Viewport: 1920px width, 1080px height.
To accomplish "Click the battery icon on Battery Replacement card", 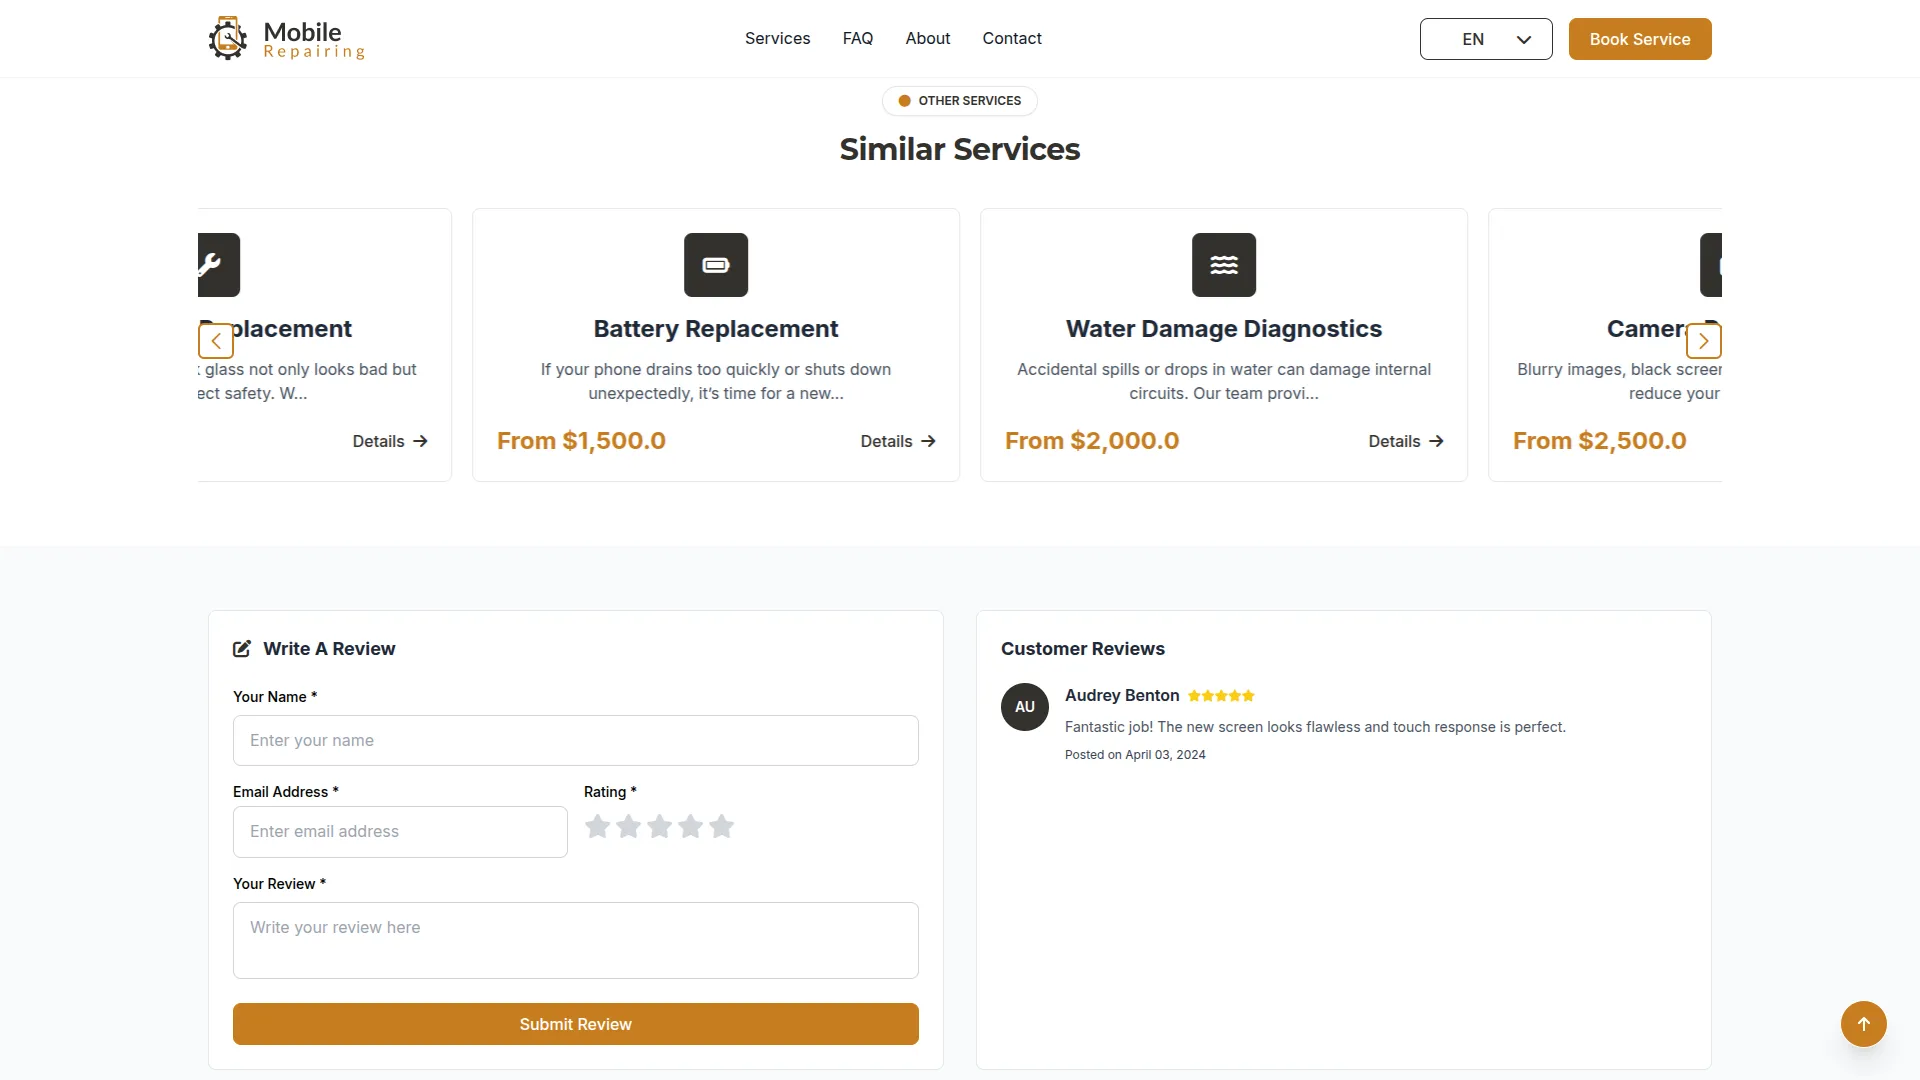I will [715, 264].
